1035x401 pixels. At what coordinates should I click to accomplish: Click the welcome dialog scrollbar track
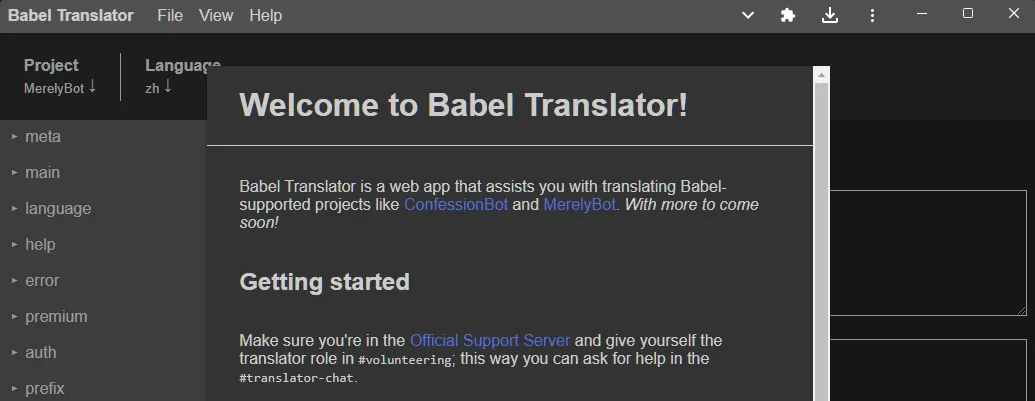click(821, 241)
